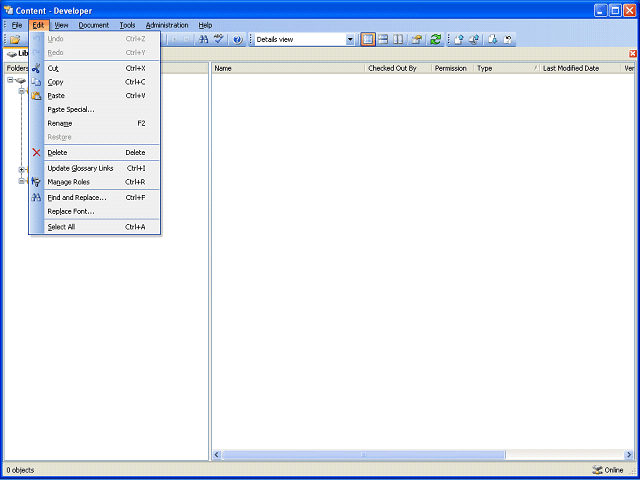Switch to the vertical split layout icon
The image size is (640, 480).
(398, 40)
